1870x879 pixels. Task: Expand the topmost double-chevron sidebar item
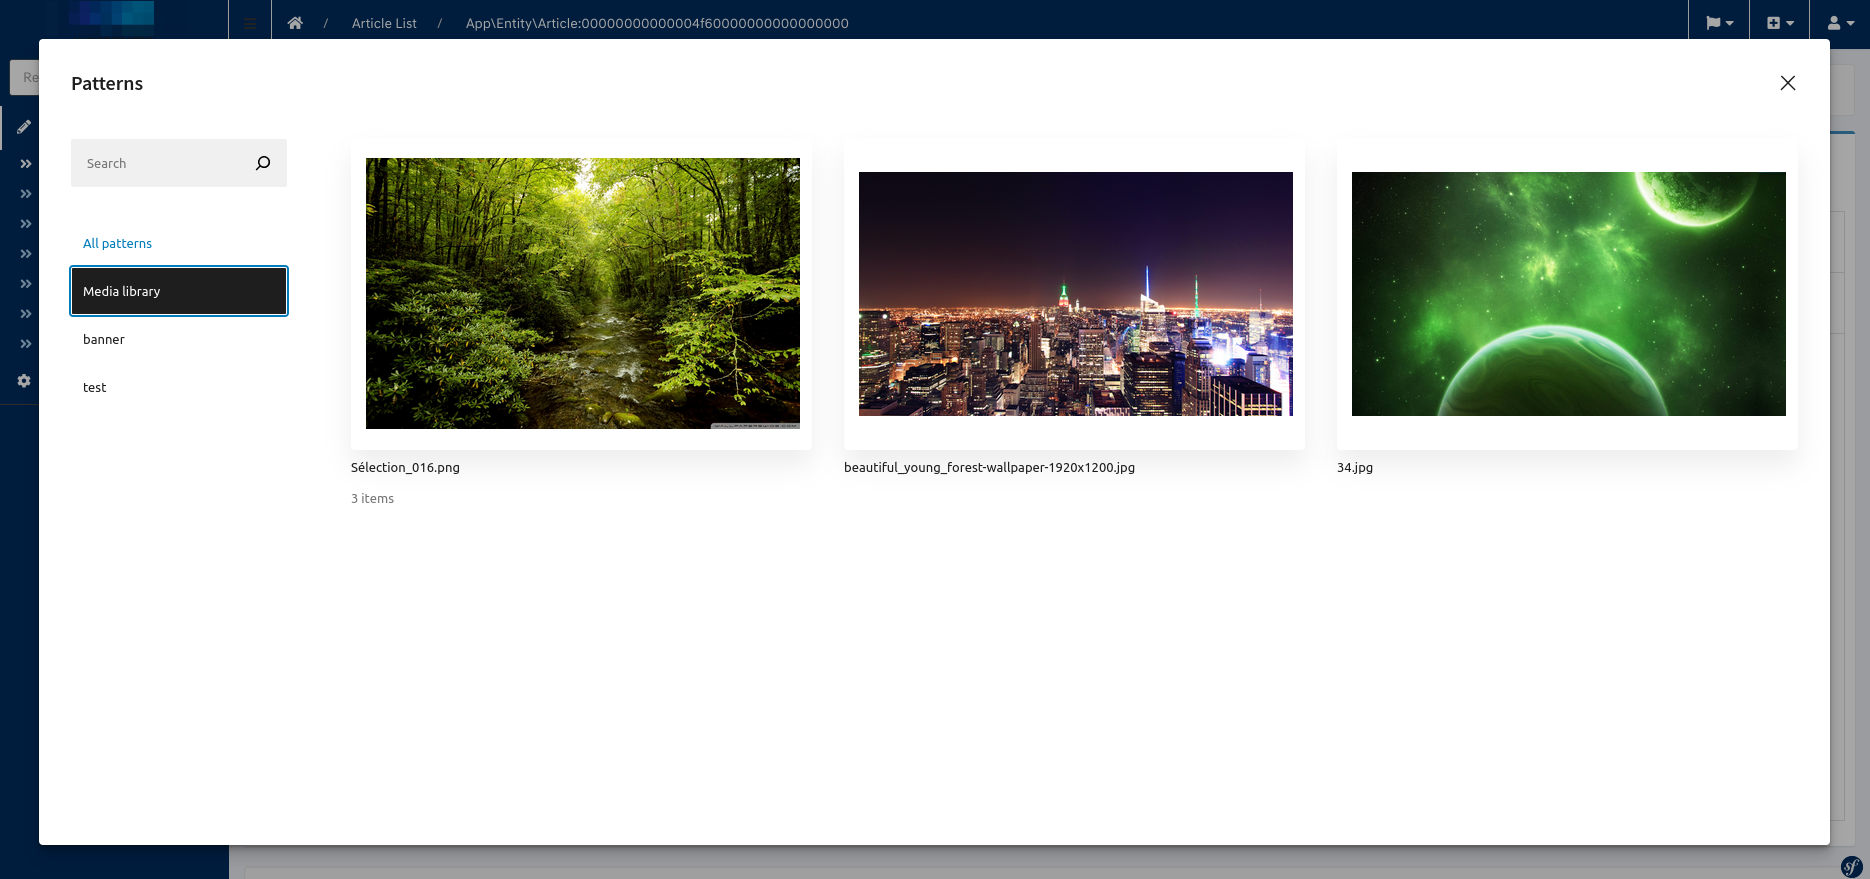(26, 164)
